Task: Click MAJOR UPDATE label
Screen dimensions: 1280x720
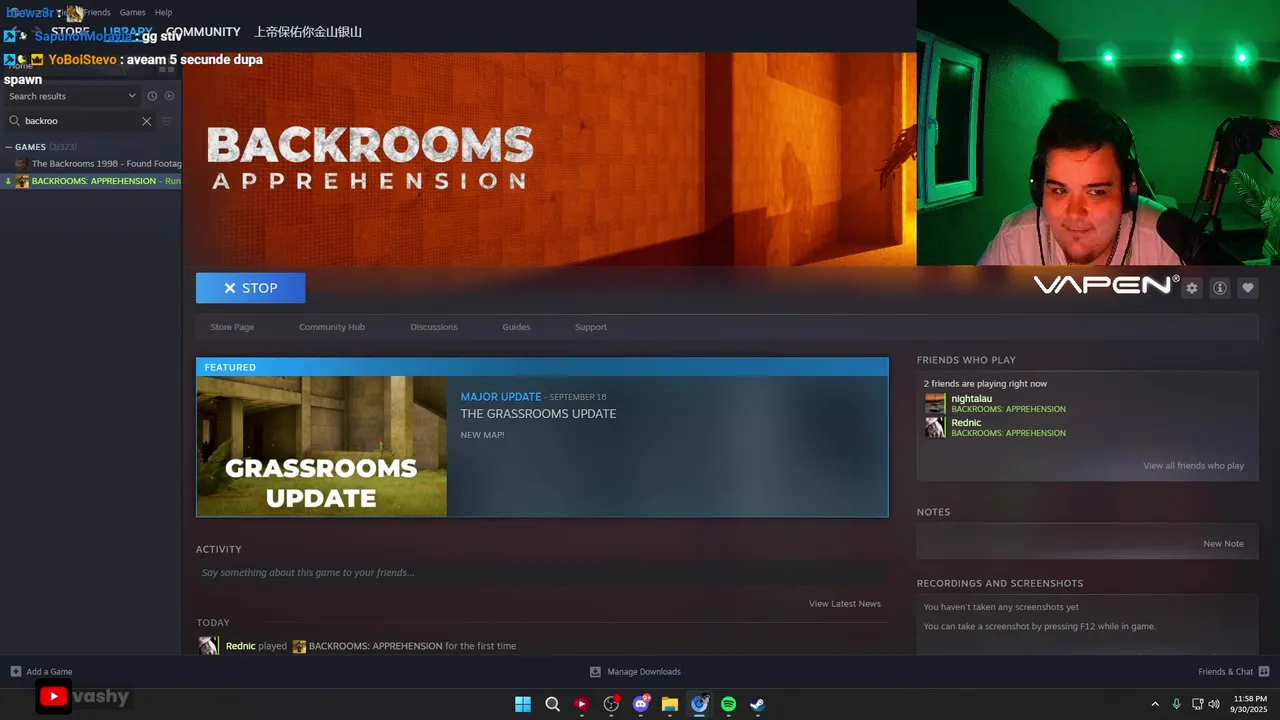Action: pos(501,397)
